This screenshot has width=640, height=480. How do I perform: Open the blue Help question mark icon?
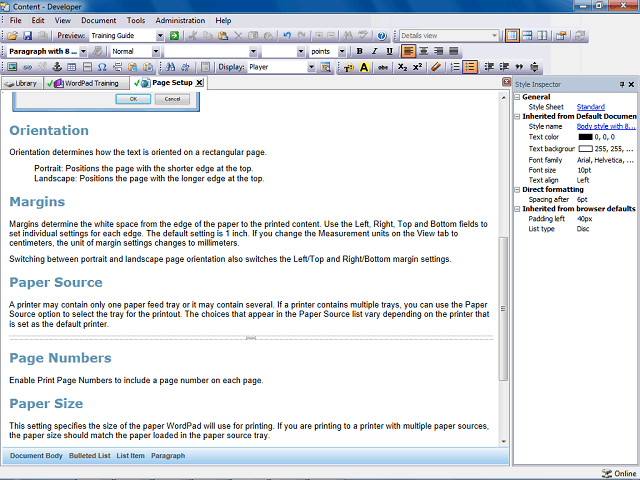[x=382, y=36]
